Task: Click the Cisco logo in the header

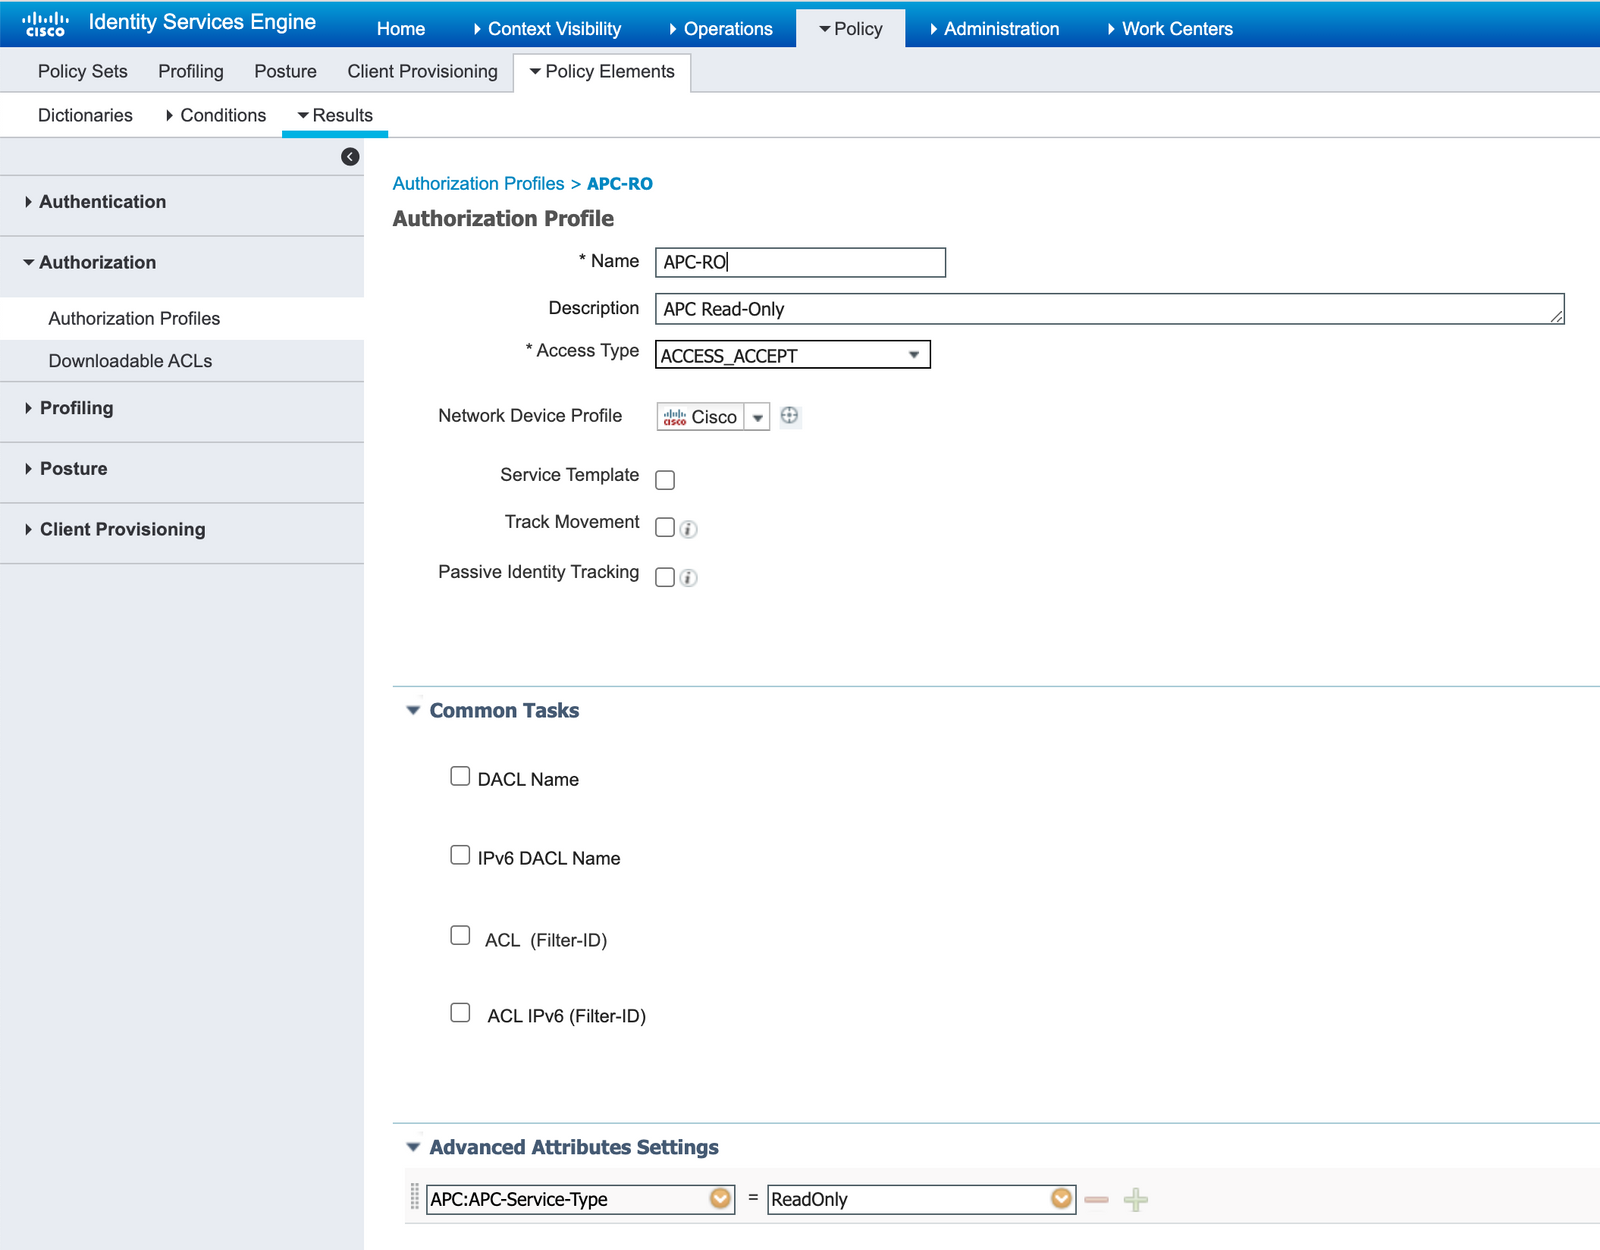Action: point(45,20)
